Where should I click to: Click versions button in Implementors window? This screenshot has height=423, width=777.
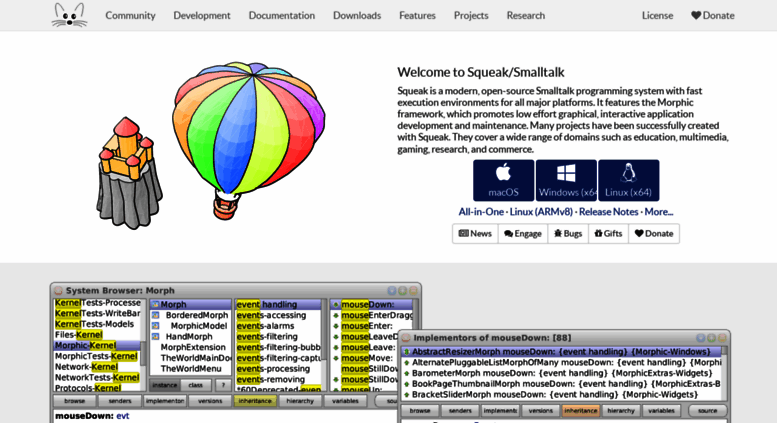[540, 411]
